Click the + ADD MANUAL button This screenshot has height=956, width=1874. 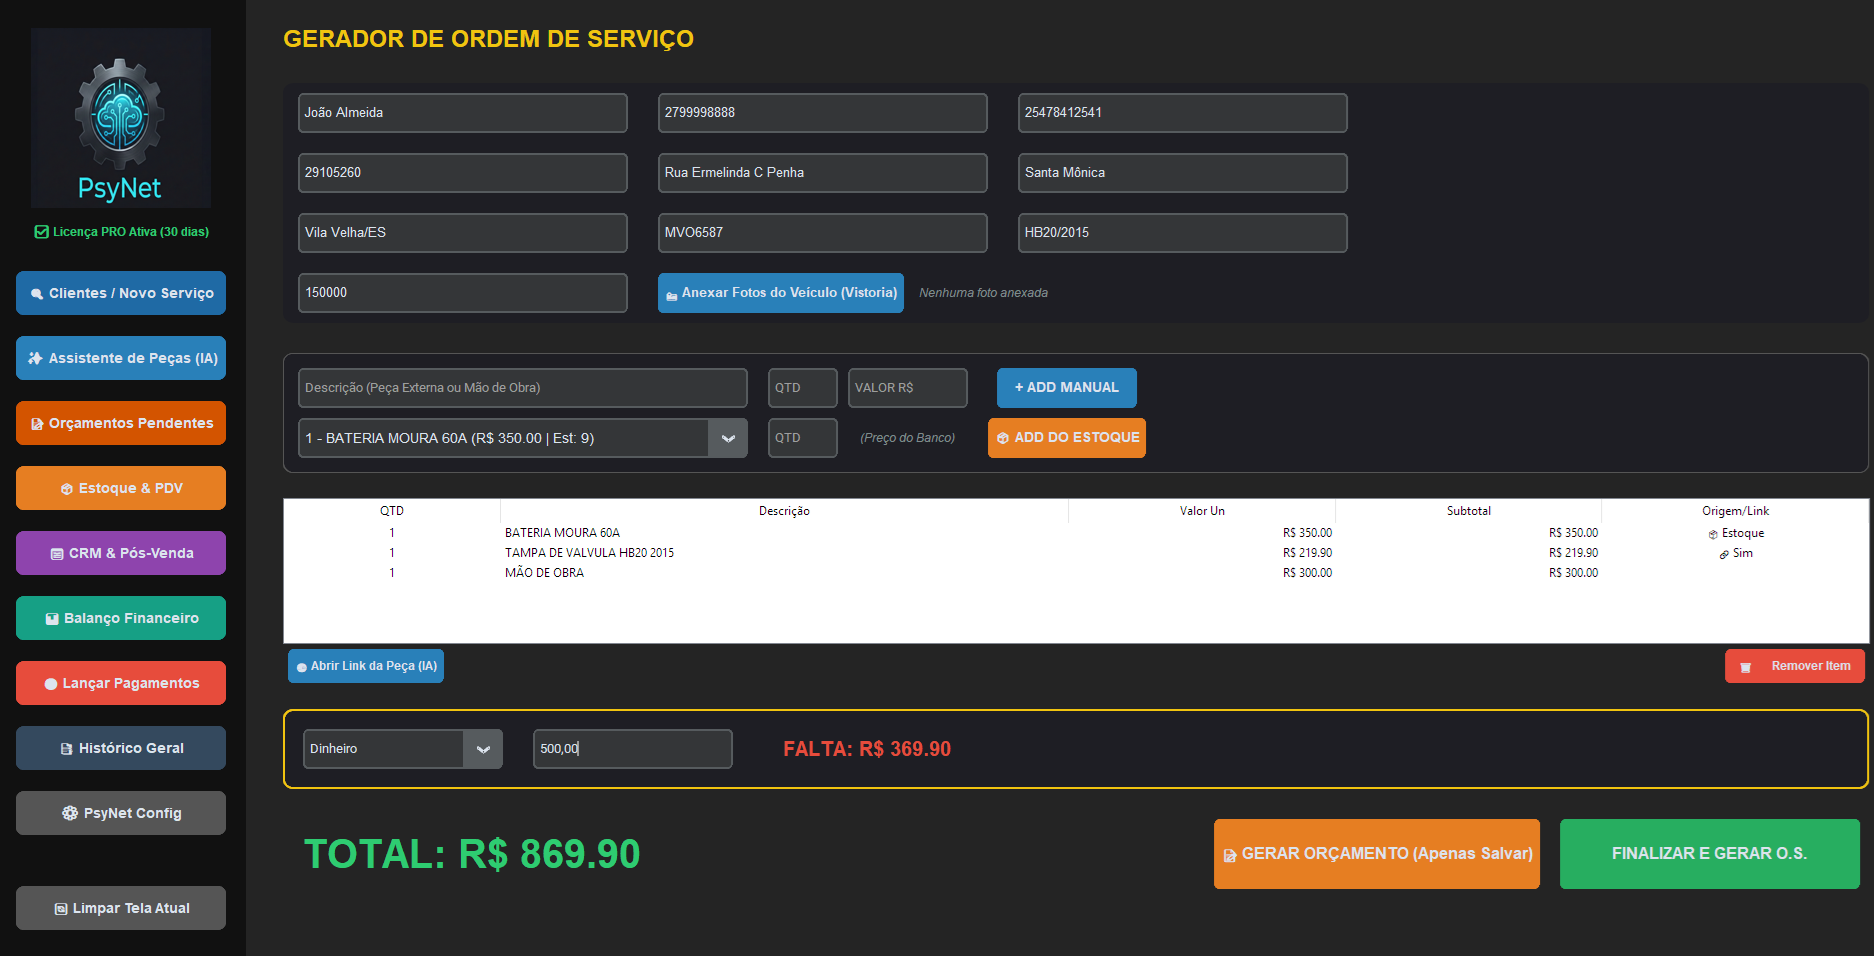click(x=1066, y=388)
